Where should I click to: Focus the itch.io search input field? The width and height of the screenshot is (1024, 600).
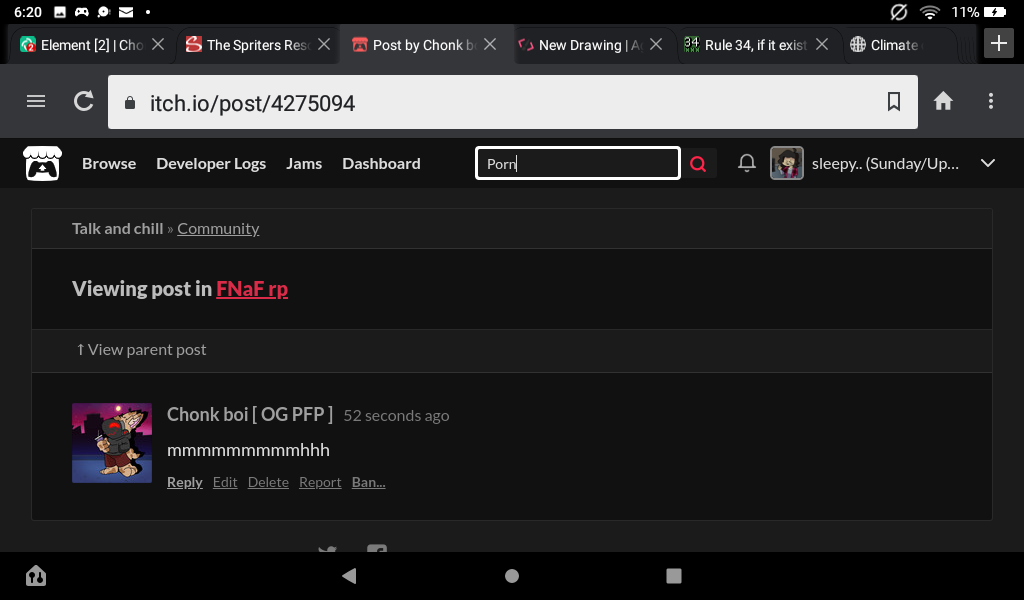pos(578,163)
